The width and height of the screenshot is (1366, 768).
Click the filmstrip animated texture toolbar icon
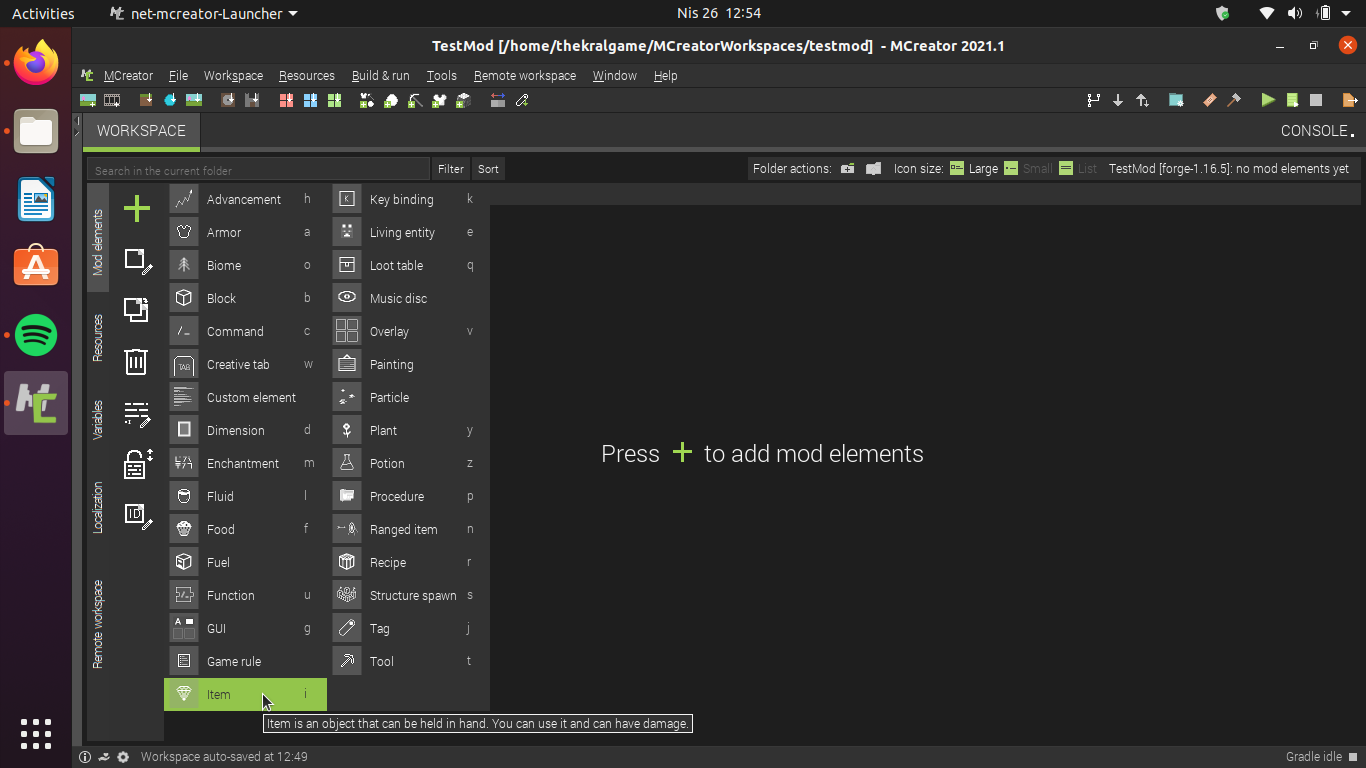[x=112, y=100]
